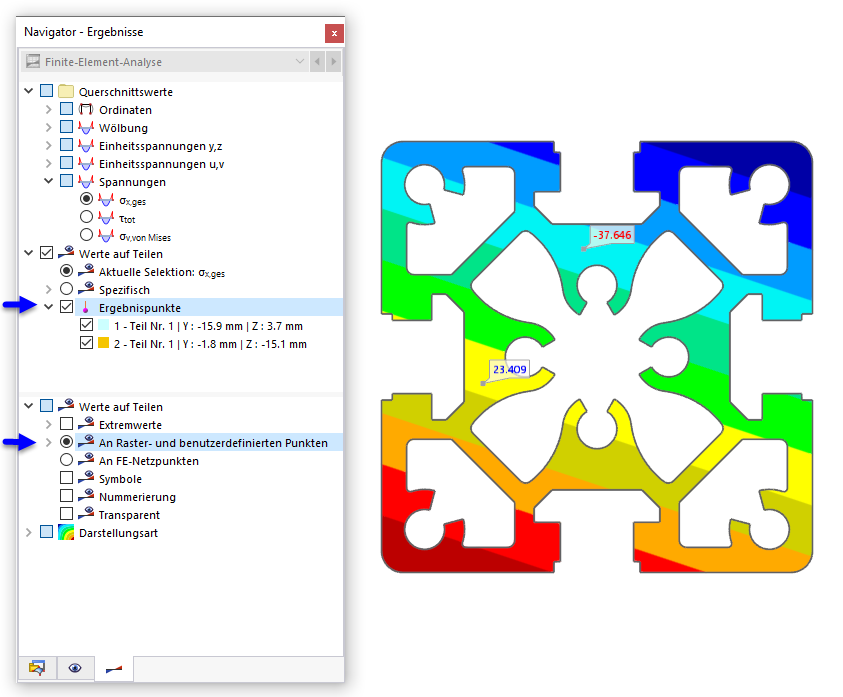Close the Navigator - Ergebnisse panel
843x697 pixels.
pyautogui.click(x=334, y=33)
